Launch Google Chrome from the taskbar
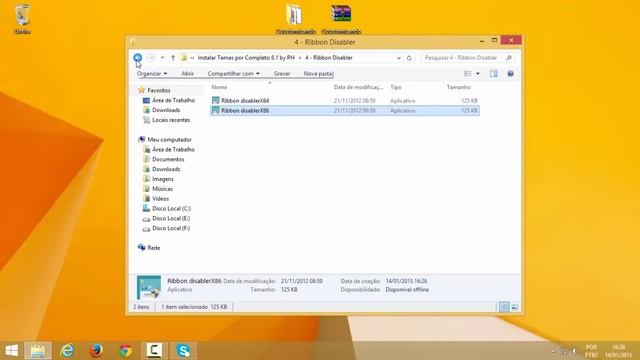The image size is (640, 360). tap(125, 351)
